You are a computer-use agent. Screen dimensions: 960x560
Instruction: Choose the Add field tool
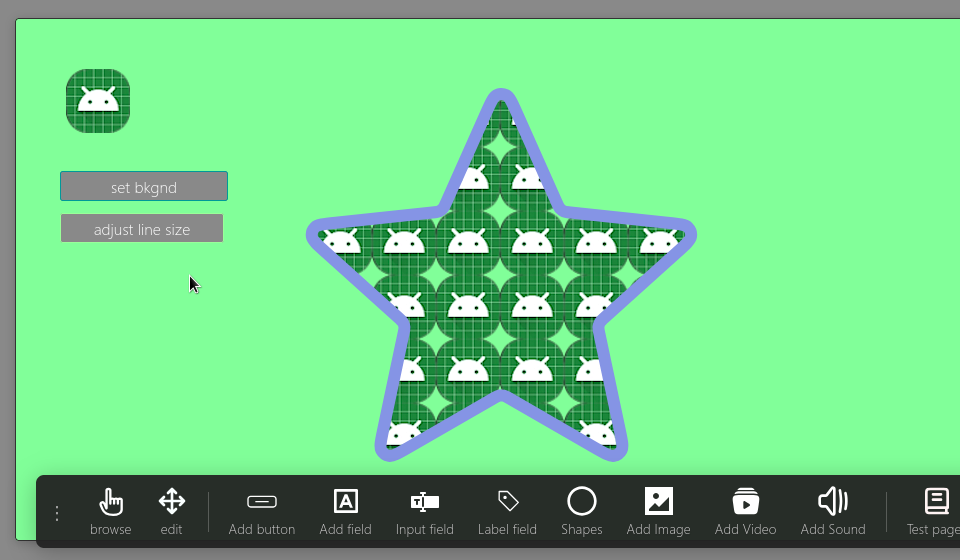[345, 511]
